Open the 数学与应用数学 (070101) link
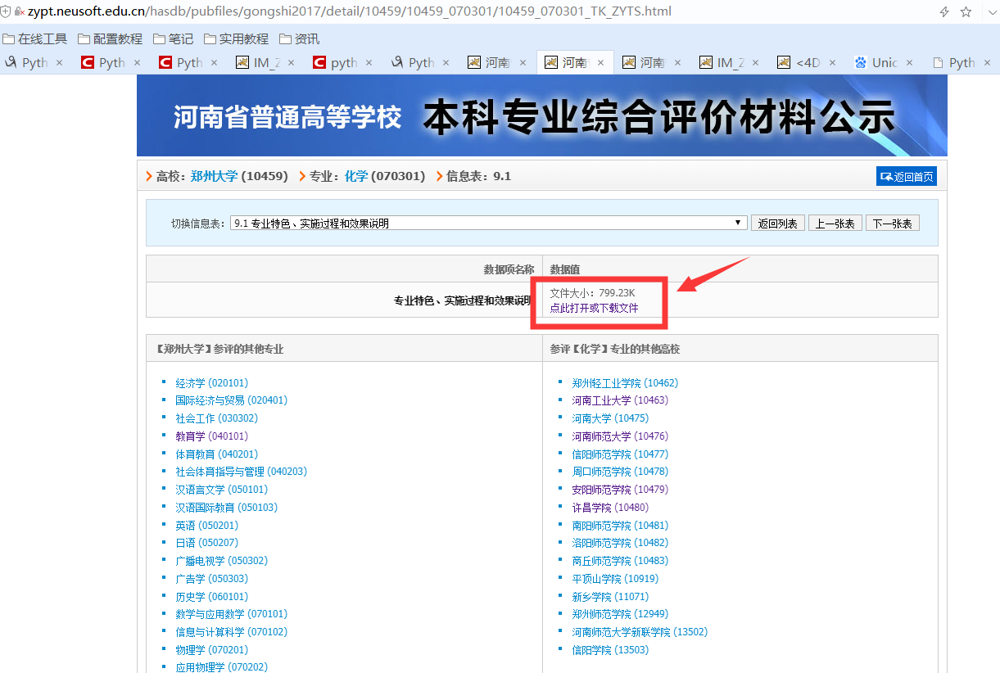The width and height of the screenshot is (1000, 673). click(232, 614)
